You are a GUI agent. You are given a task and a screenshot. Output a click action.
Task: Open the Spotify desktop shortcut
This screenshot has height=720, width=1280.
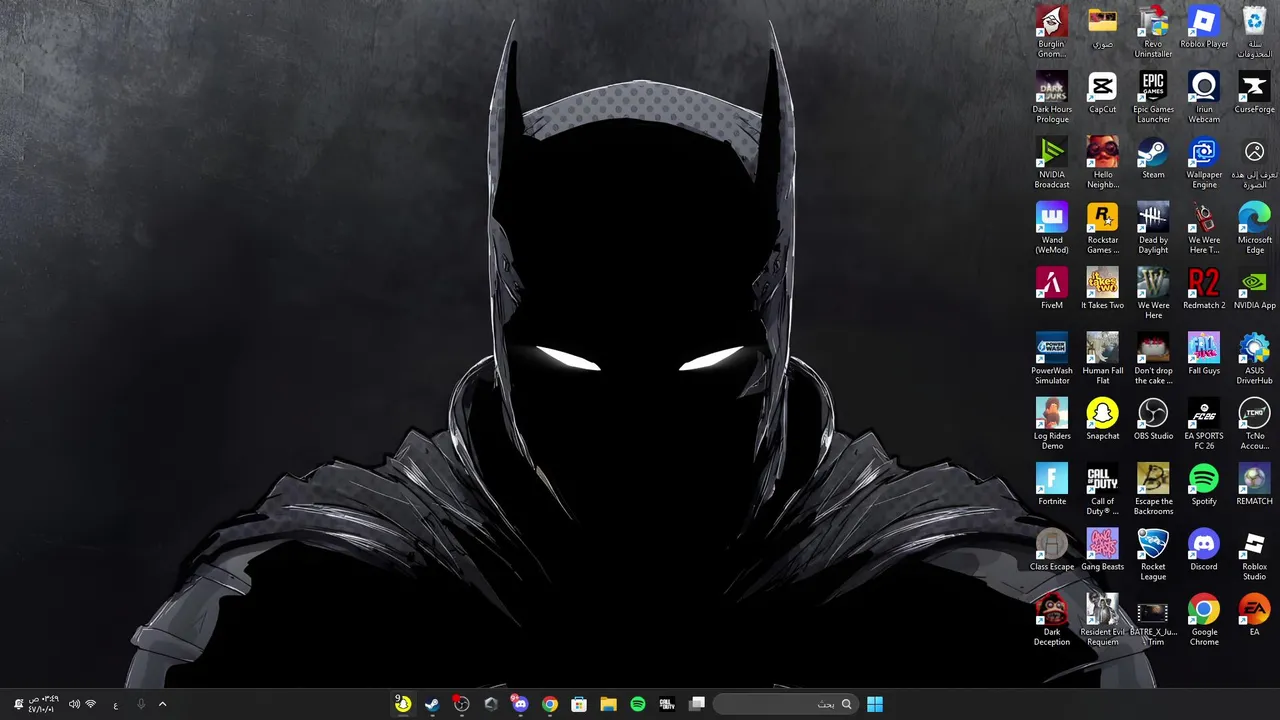1204,484
